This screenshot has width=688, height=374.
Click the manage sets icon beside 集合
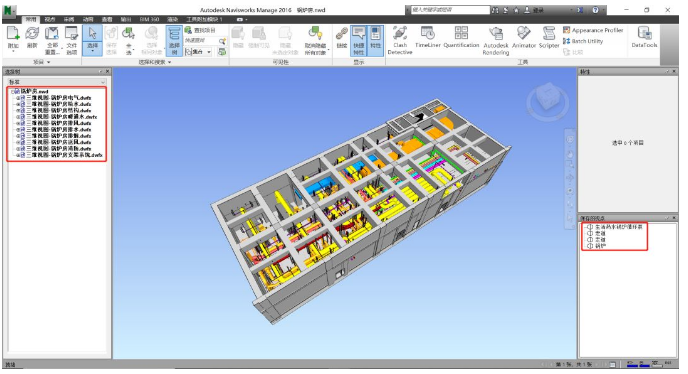[222, 52]
